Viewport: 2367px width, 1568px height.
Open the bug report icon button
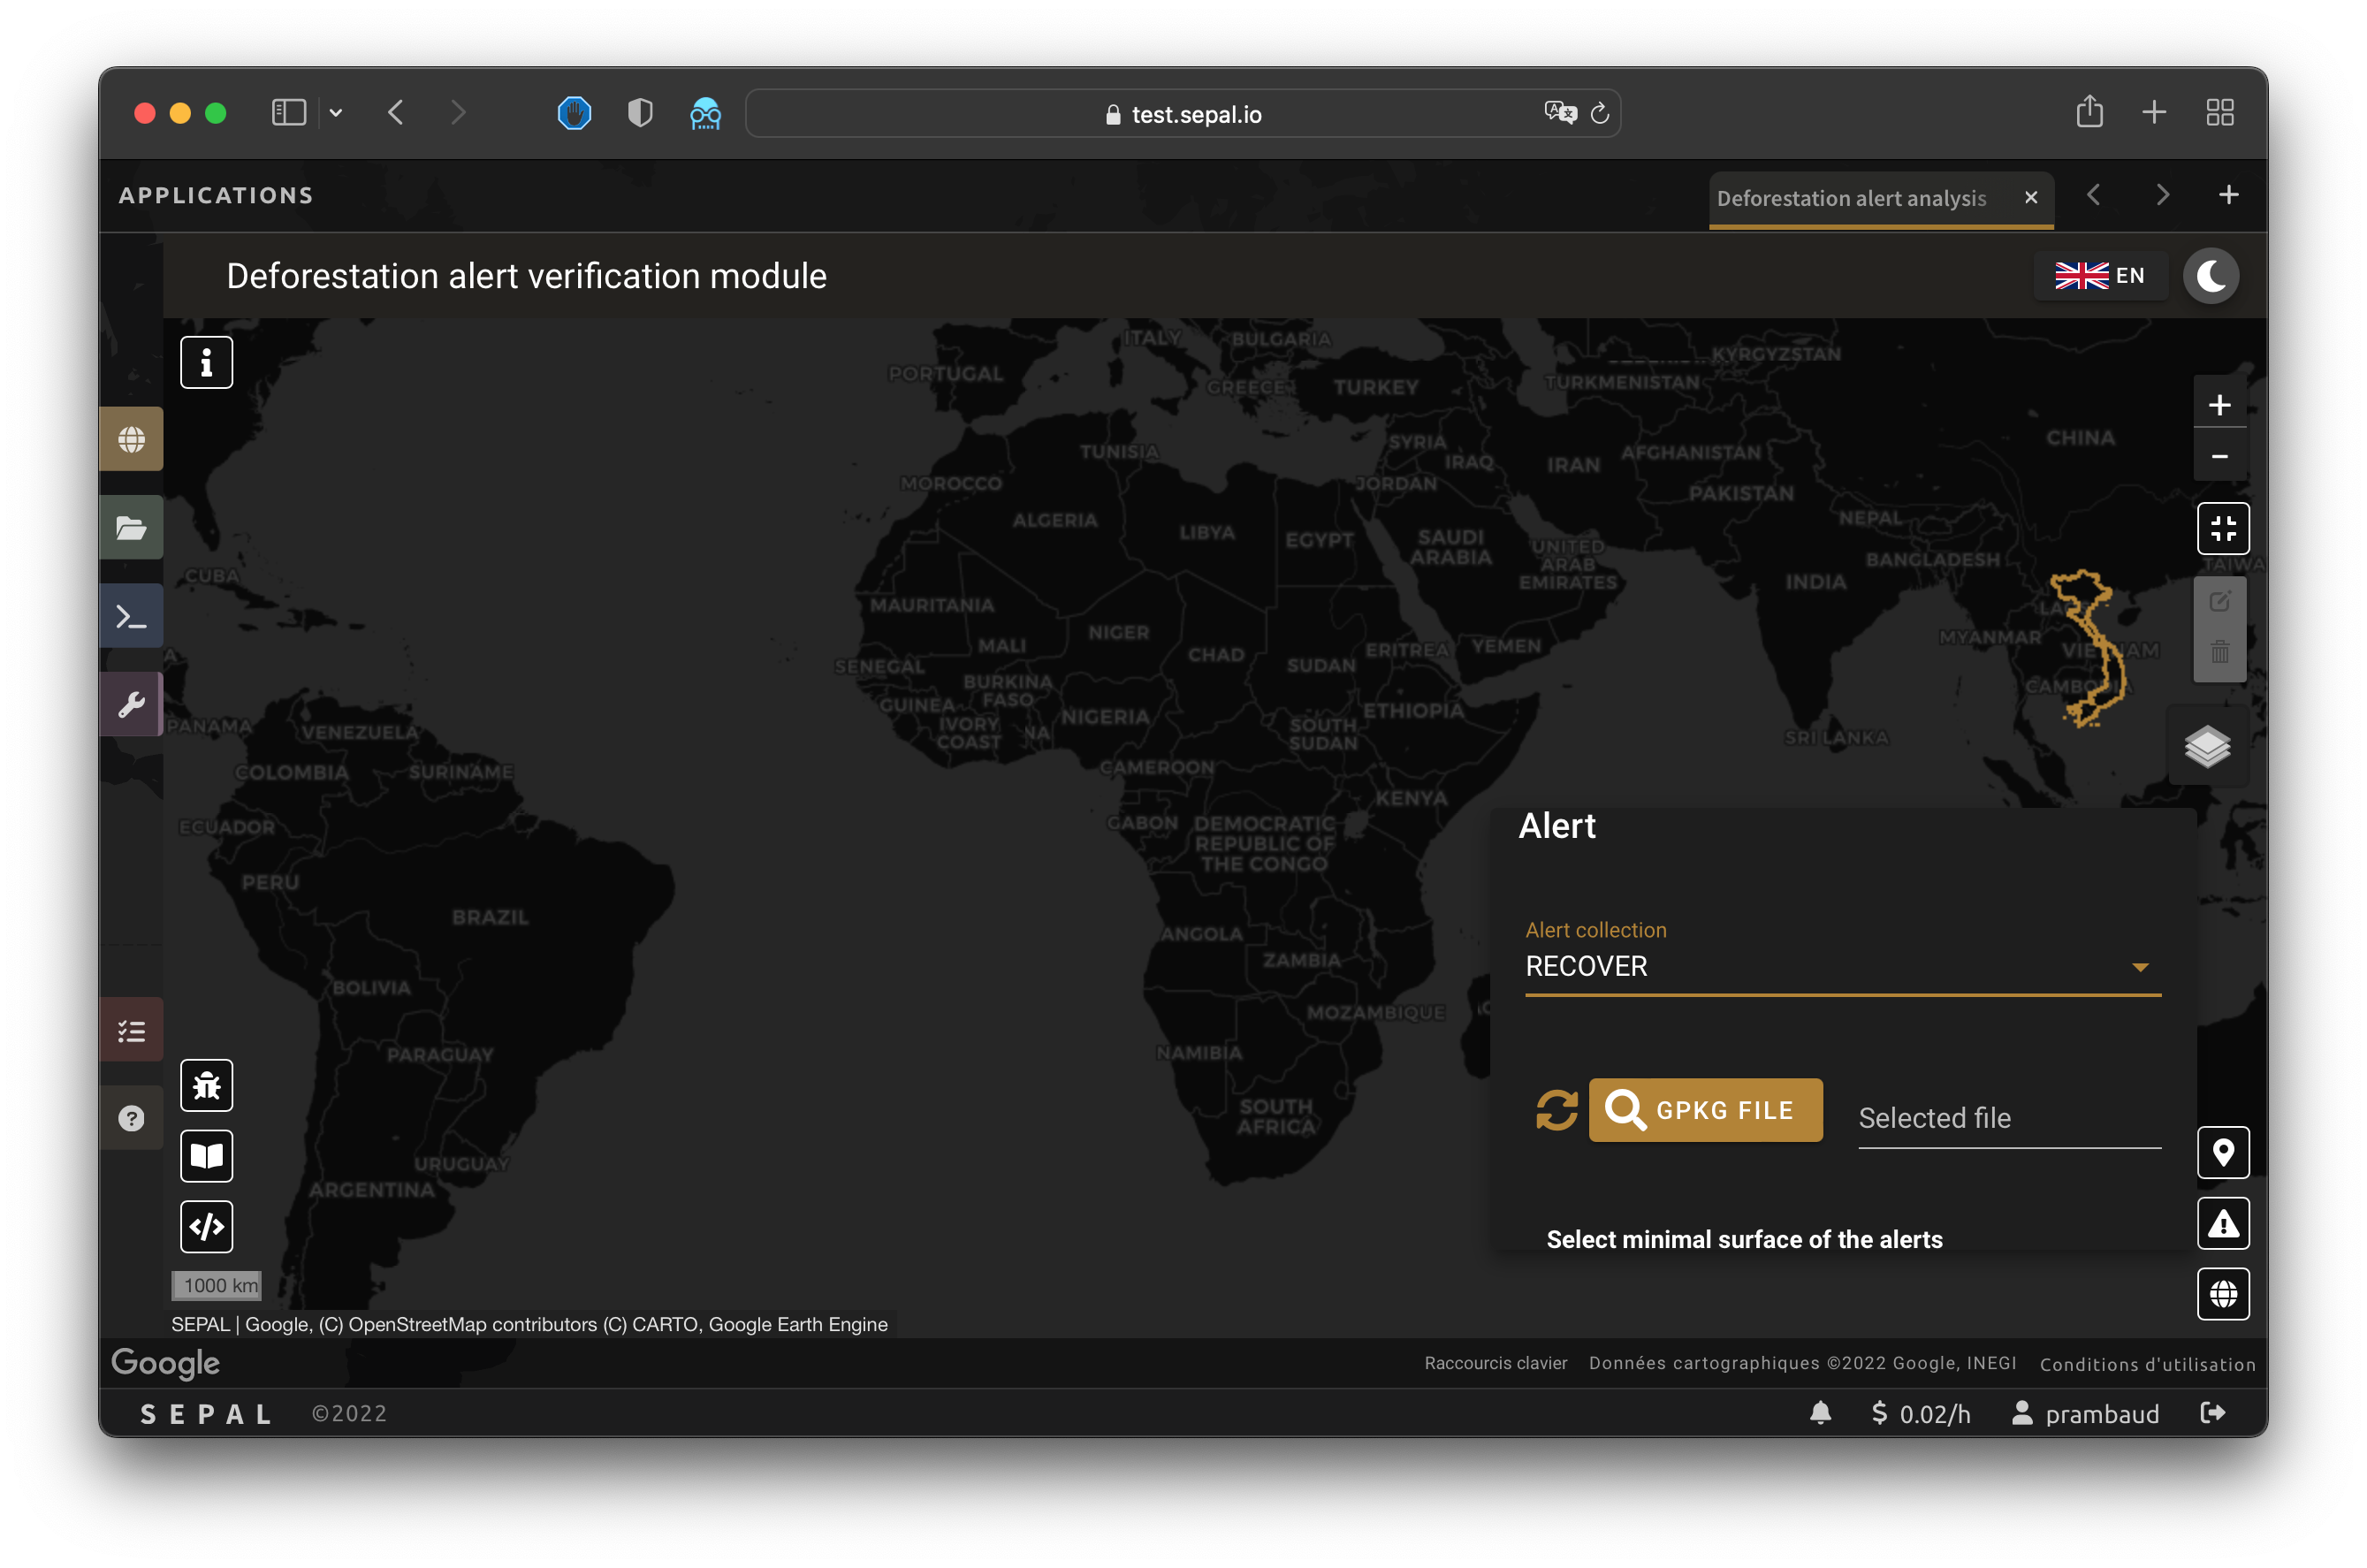206,1085
